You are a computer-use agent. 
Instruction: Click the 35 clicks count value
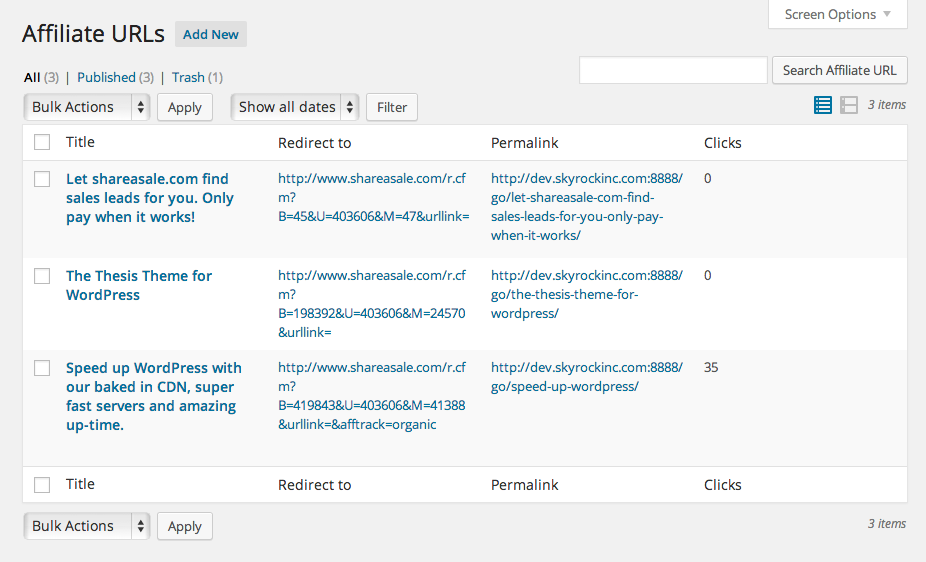coord(711,367)
